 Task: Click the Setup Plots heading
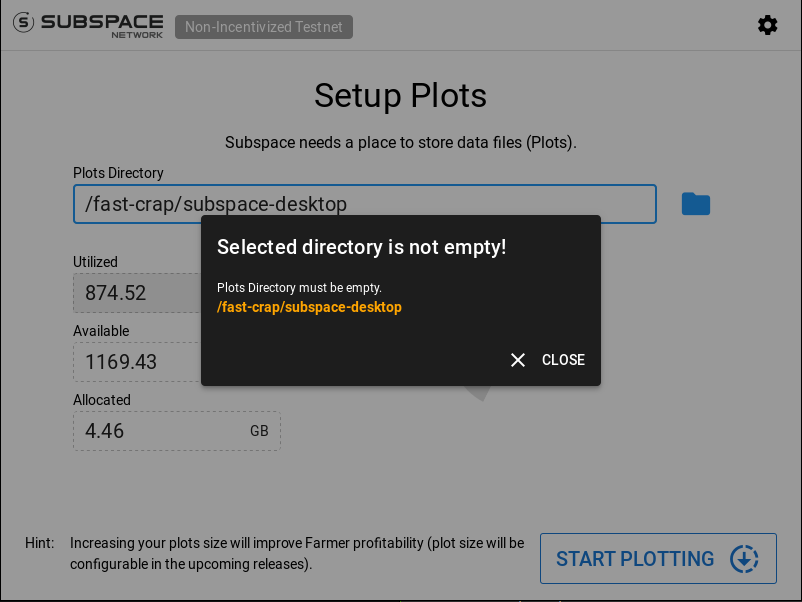pyautogui.click(x=400, y=96)
